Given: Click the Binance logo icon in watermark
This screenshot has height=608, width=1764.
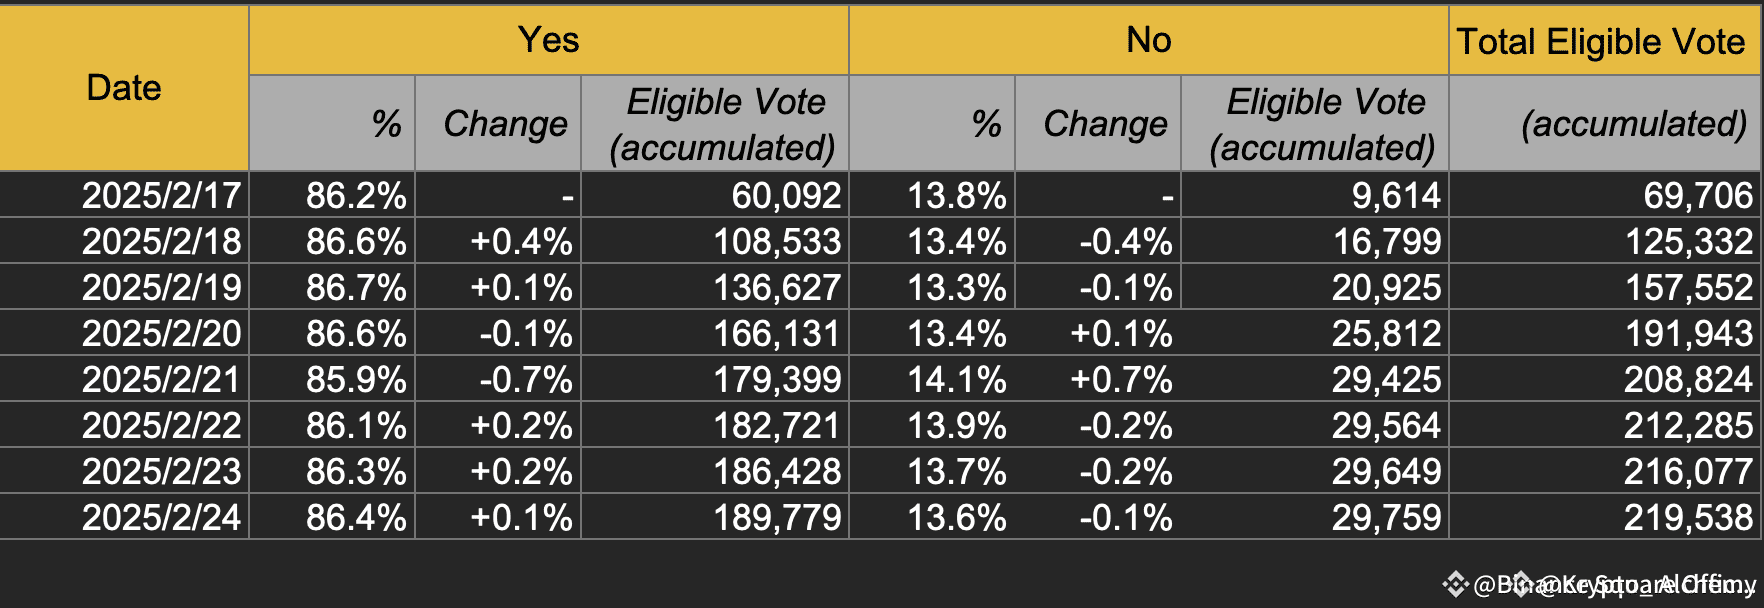Looking at the screenshot, I should [x=1455, y=584].
